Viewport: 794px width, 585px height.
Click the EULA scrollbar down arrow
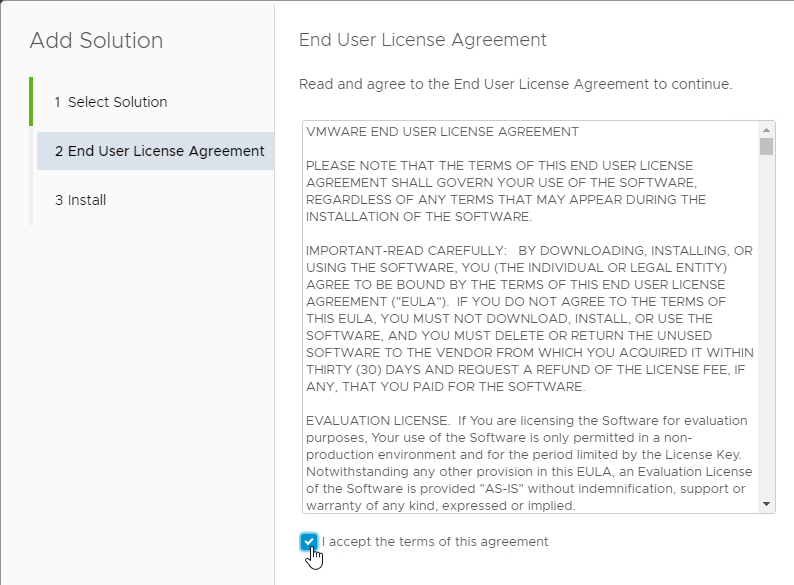[x=766, y=504]
